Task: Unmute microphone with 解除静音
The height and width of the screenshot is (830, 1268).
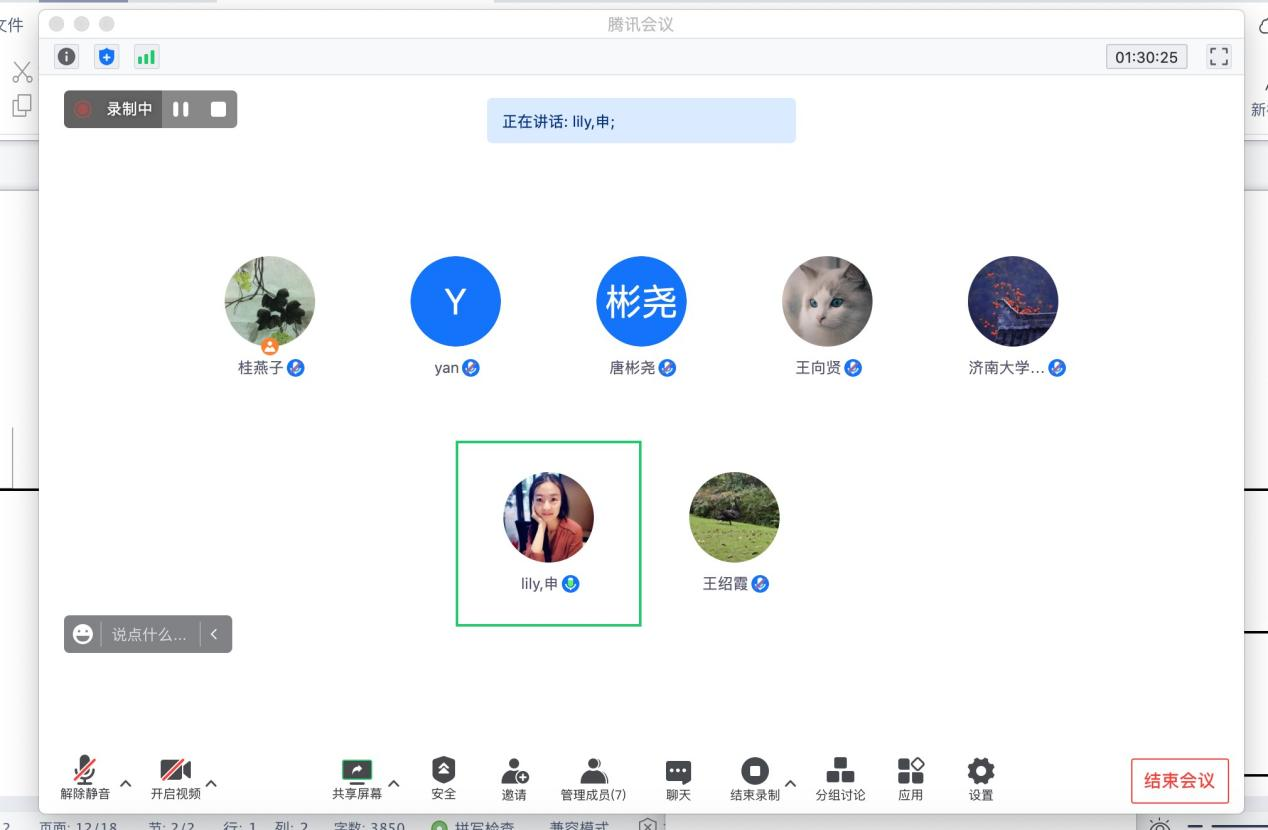Action: pos(85,778)
